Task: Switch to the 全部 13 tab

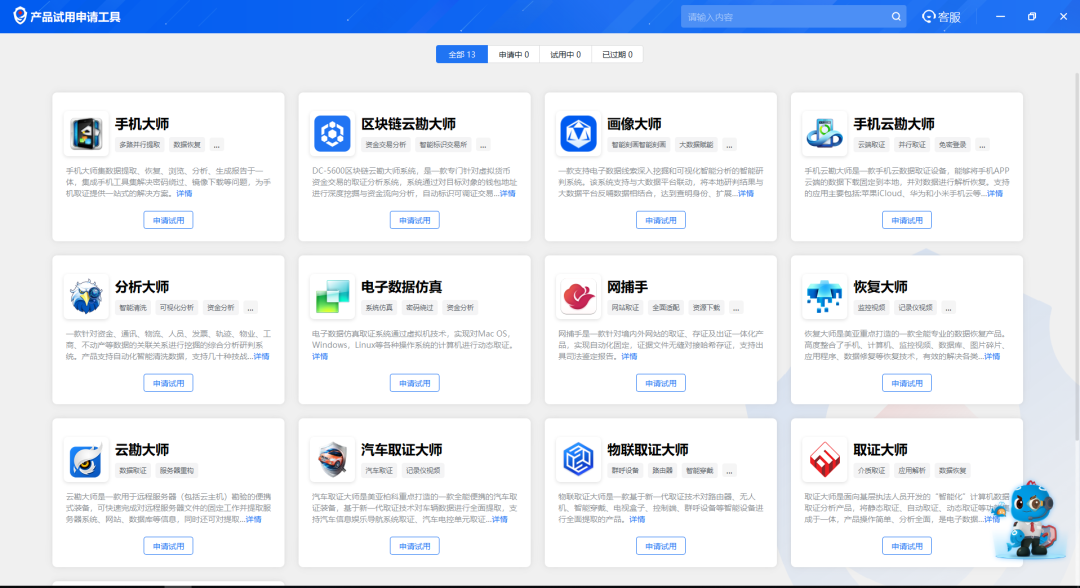Action: pos(462,54)
